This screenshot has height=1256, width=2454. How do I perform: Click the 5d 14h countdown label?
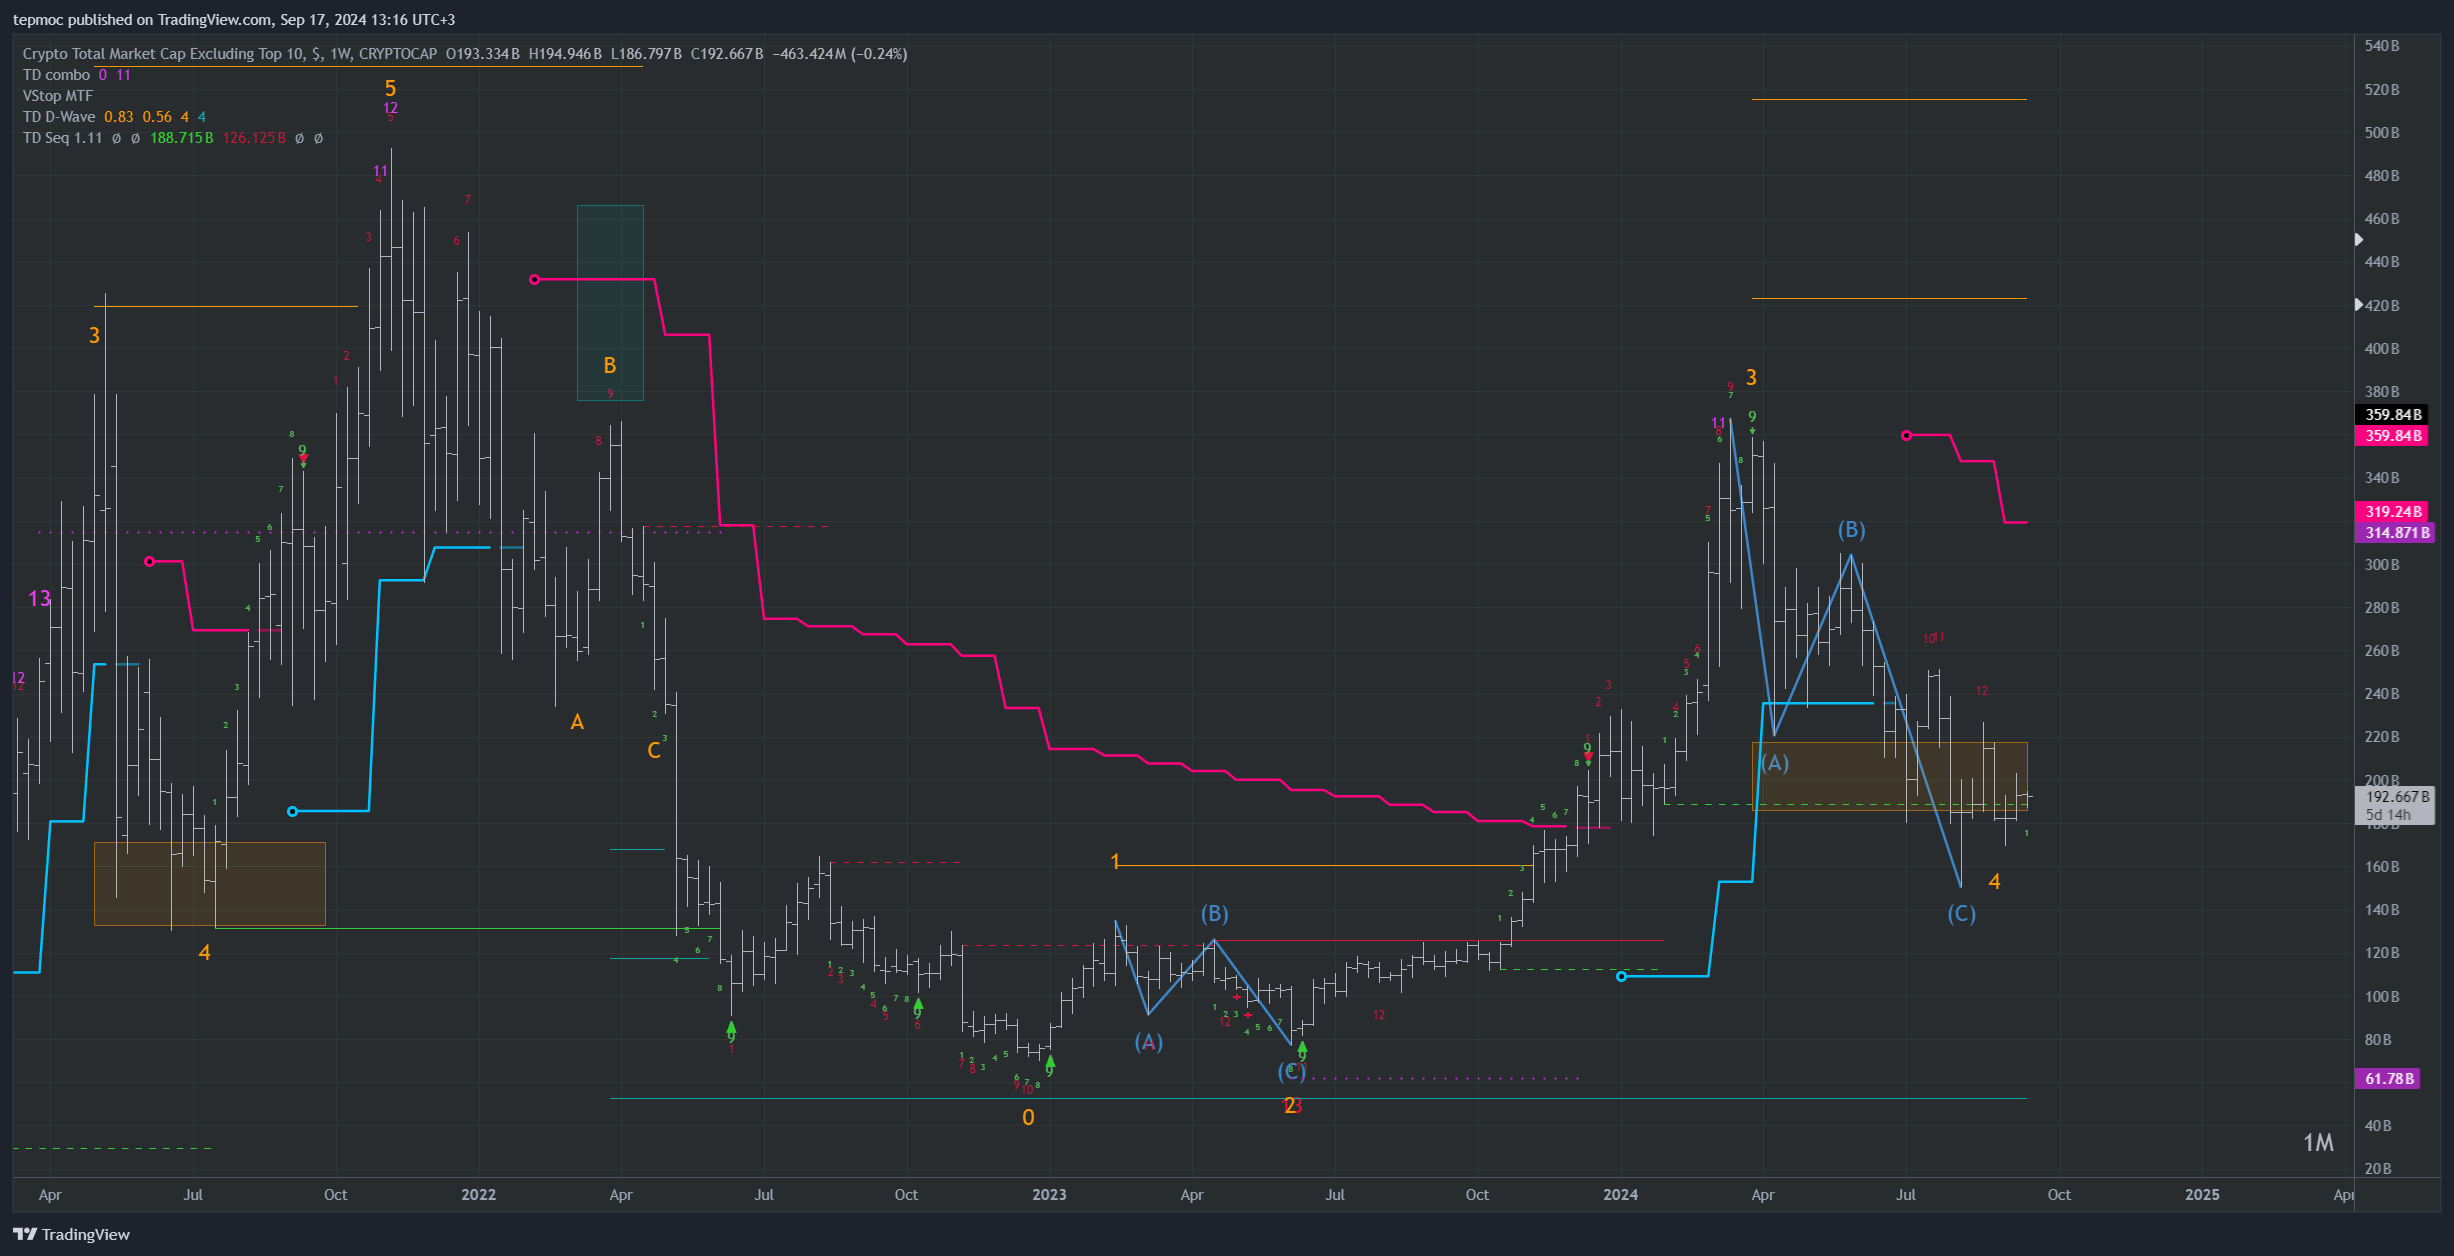2388,815
